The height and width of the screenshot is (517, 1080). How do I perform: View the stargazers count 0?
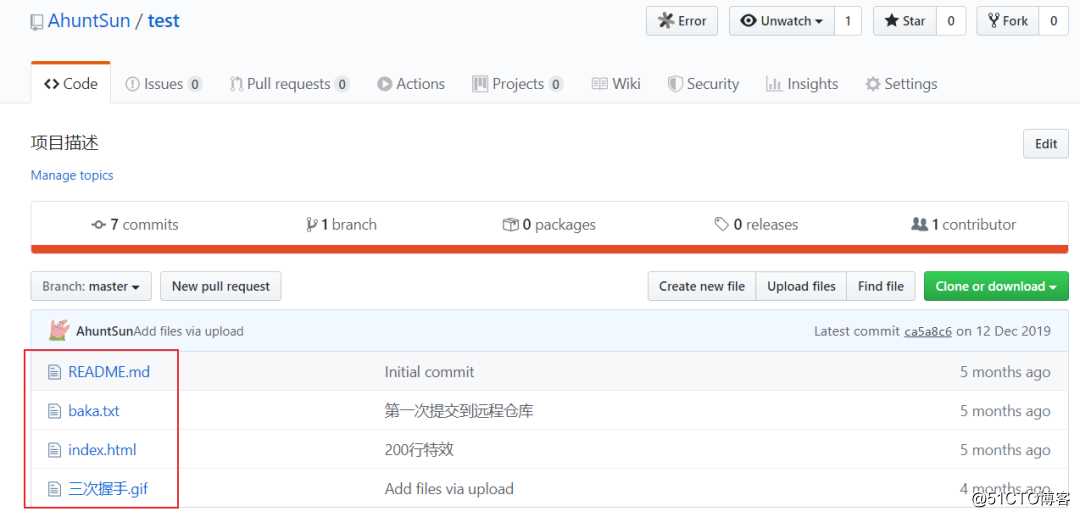tap(951, 21)
